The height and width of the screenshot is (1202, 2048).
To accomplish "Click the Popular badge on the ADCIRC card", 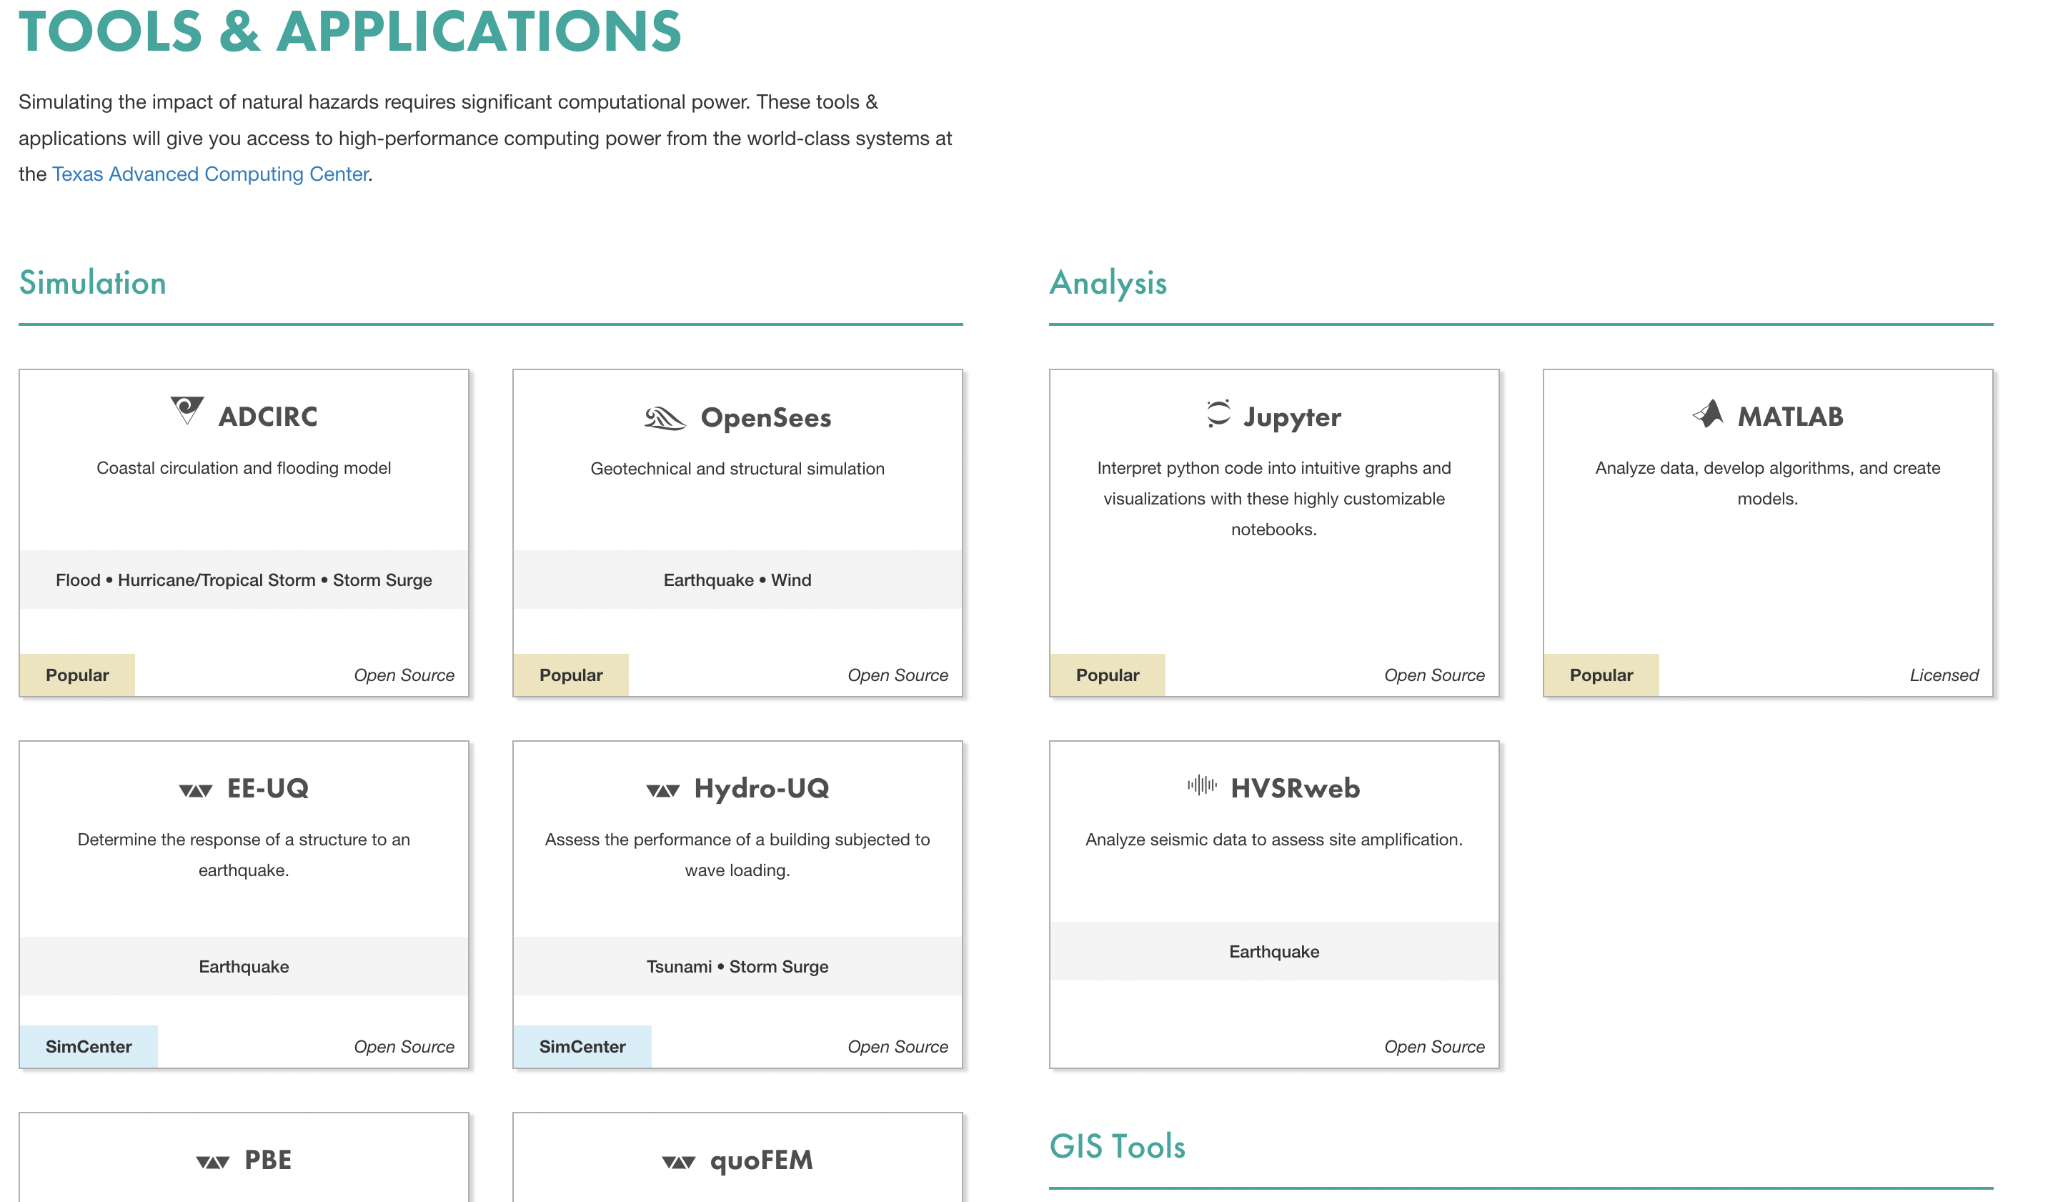I will tap(77, 675).
